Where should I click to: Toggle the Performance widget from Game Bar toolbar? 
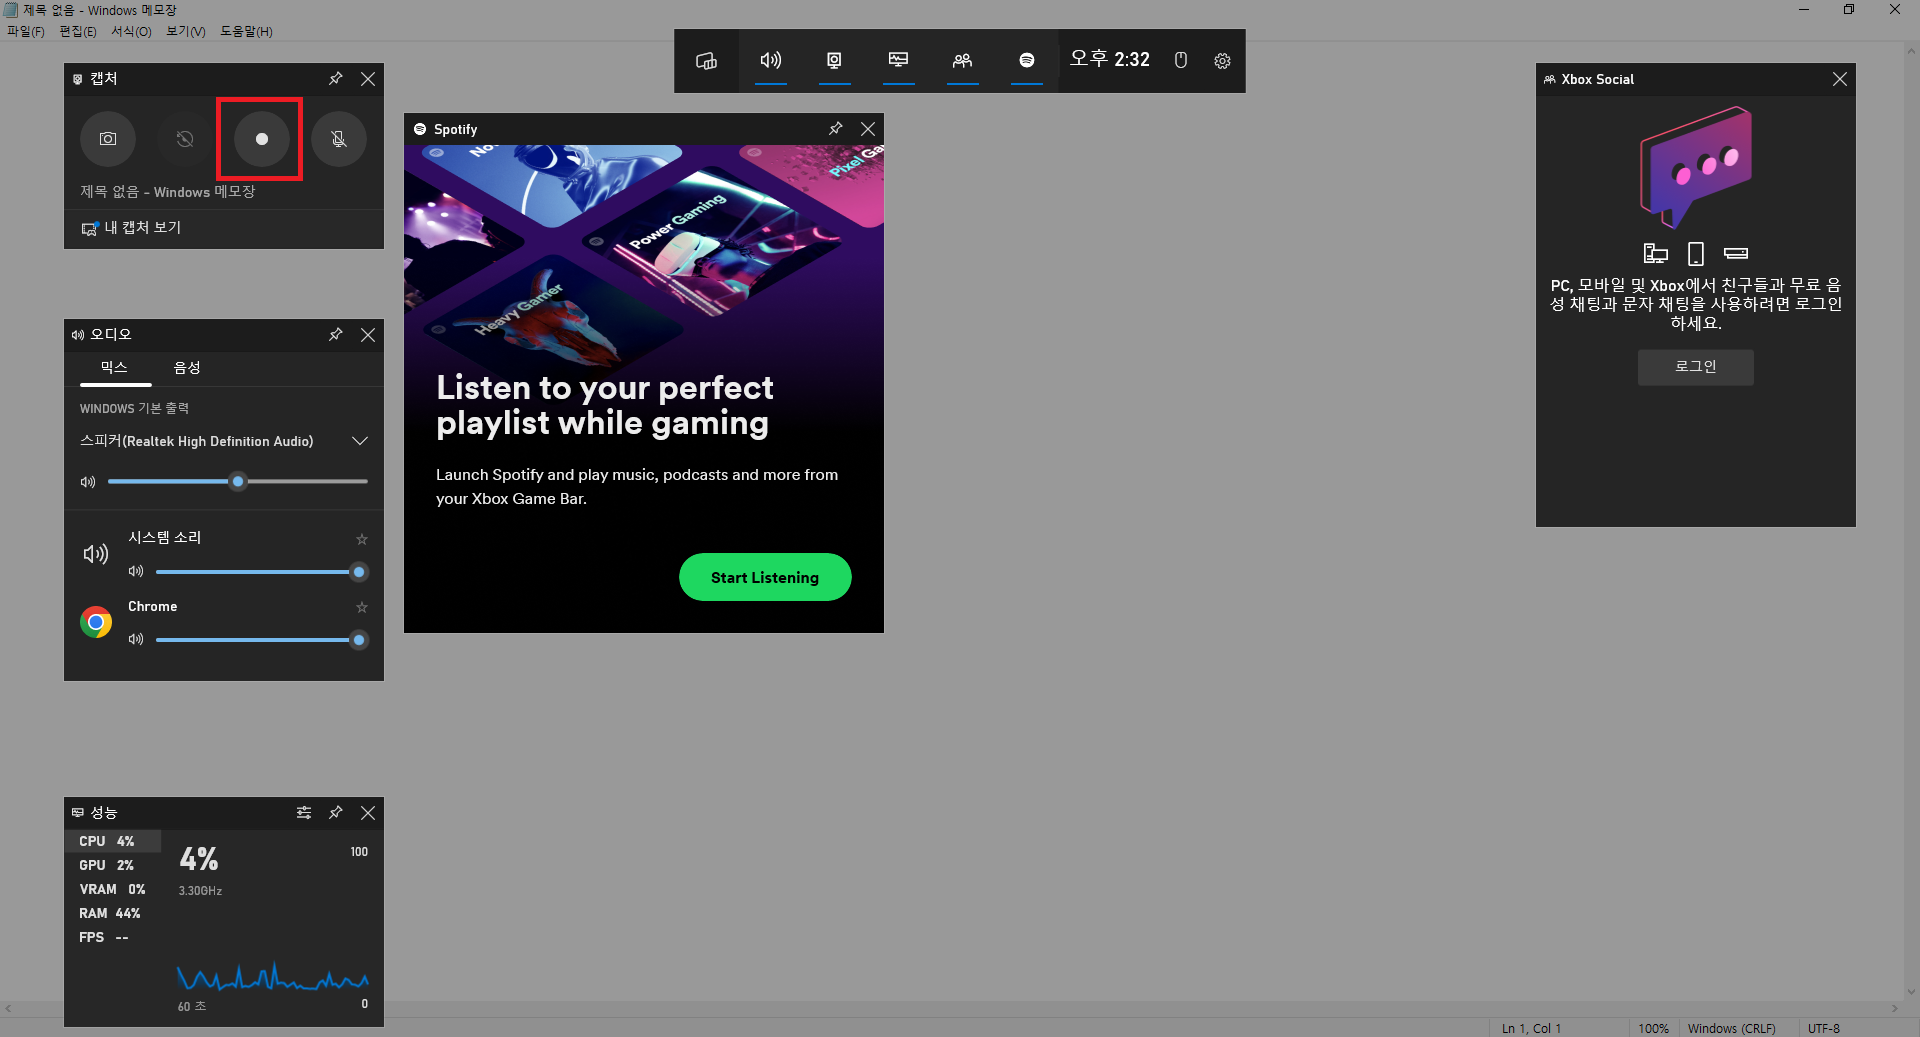point(898,61)
